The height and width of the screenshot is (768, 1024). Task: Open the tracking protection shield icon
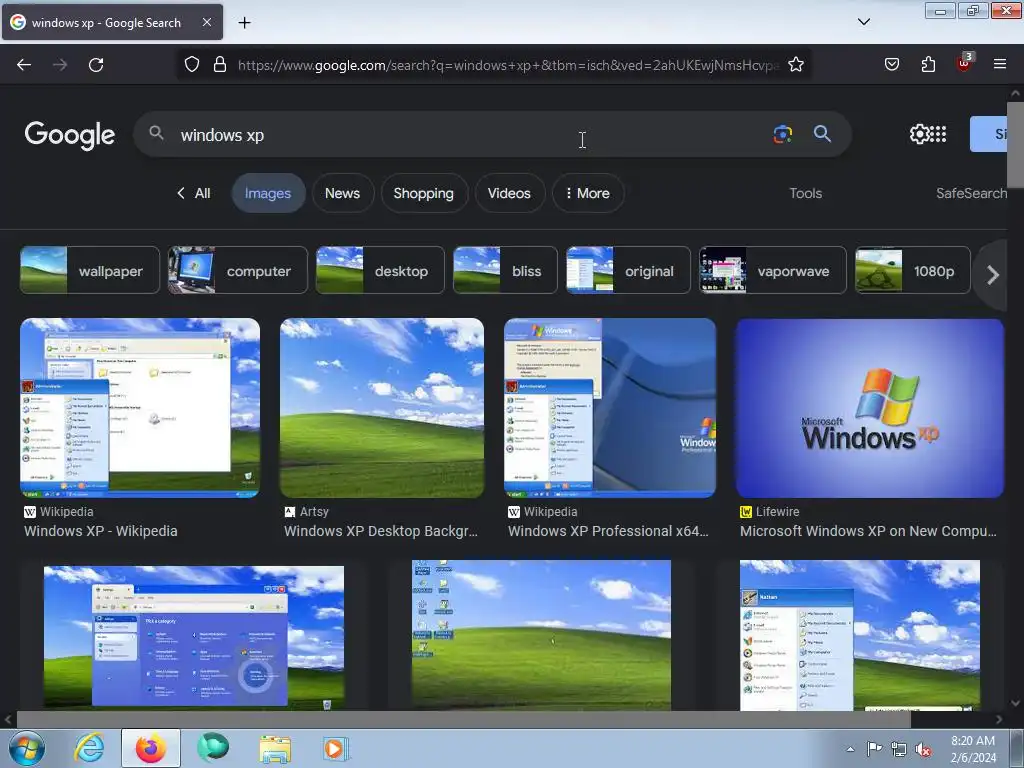point(191,65)
